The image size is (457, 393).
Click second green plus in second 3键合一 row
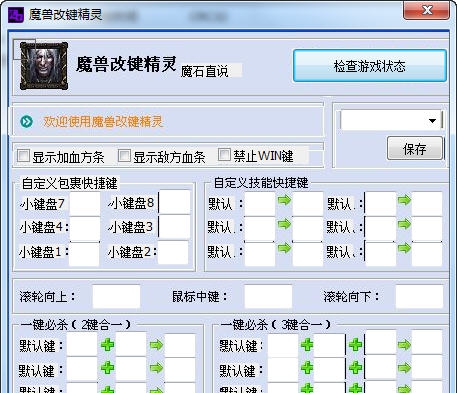tap(355, 368)
